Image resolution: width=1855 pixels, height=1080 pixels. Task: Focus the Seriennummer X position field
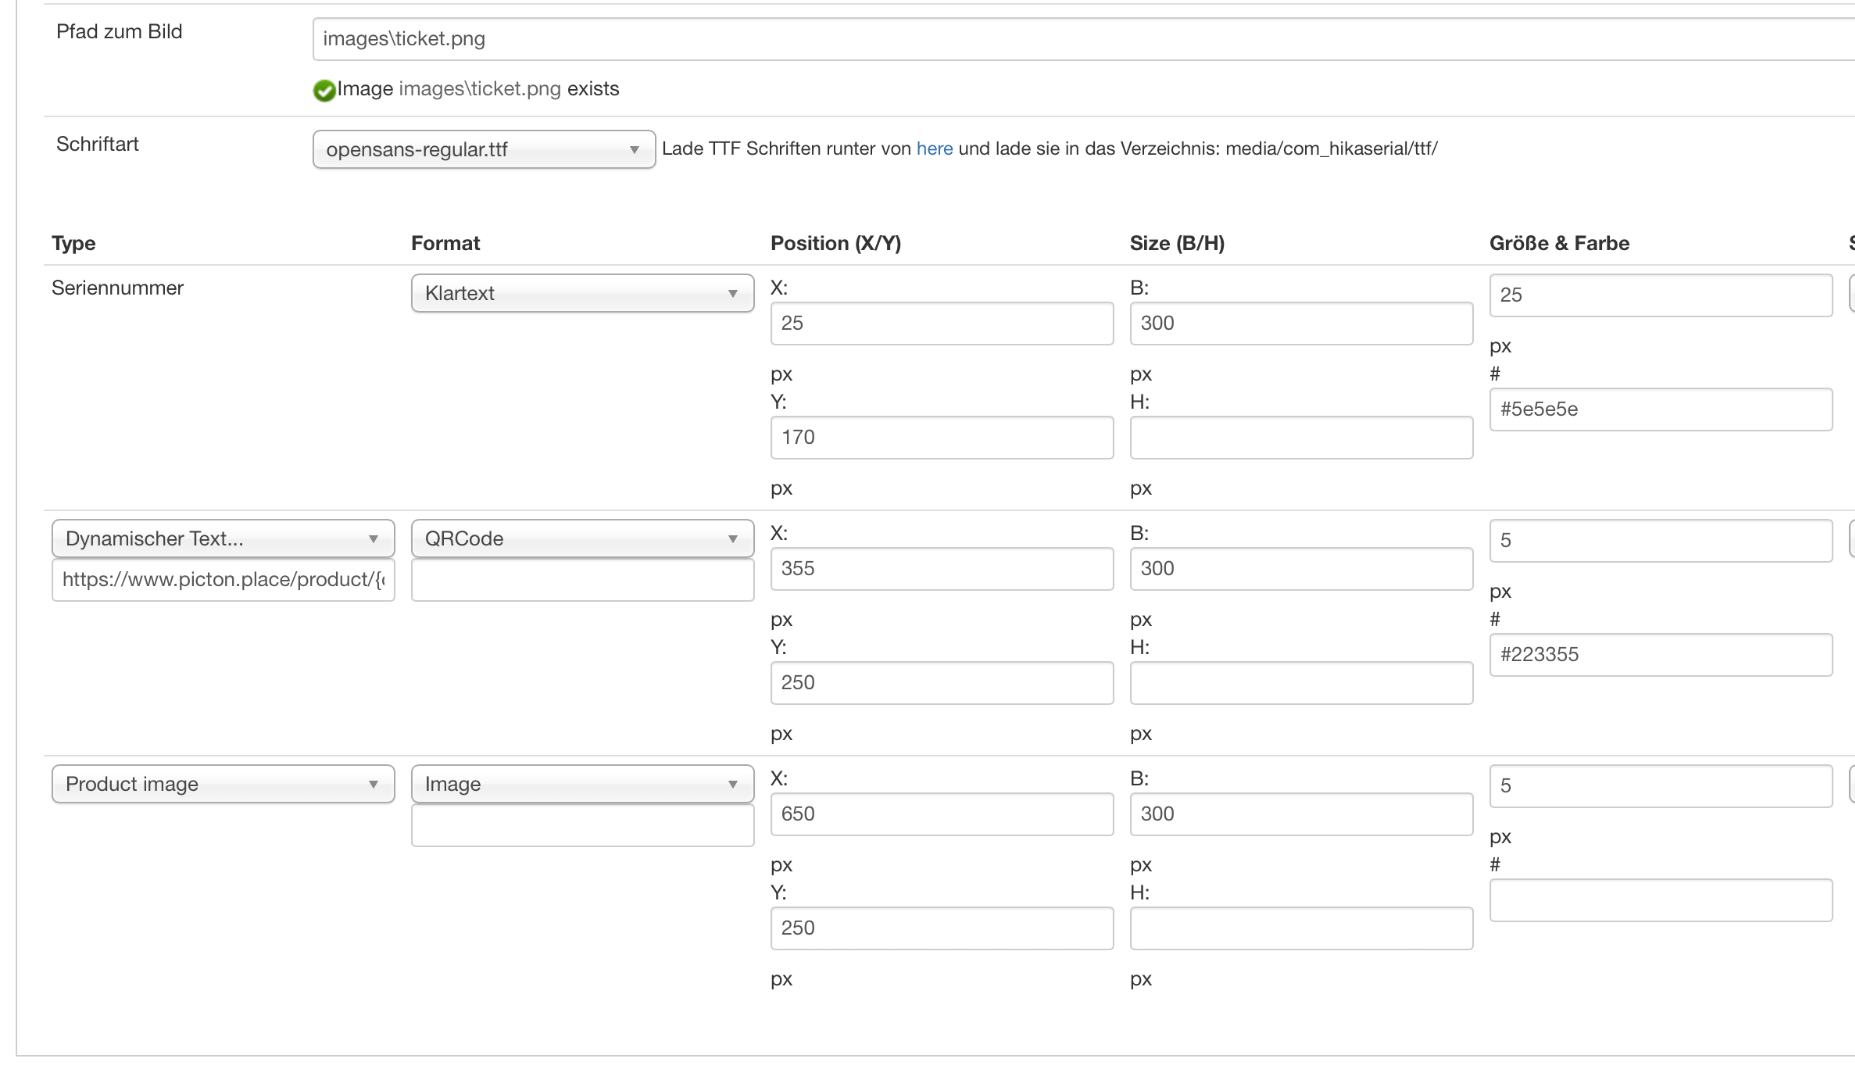(x=941, y=324)
